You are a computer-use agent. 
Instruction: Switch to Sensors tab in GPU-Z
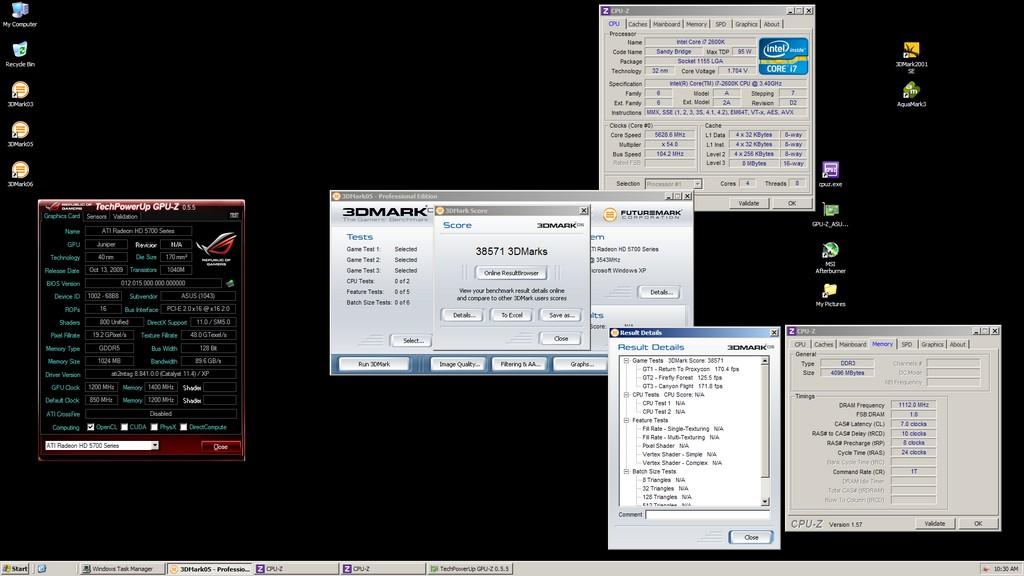click(97, 216)
